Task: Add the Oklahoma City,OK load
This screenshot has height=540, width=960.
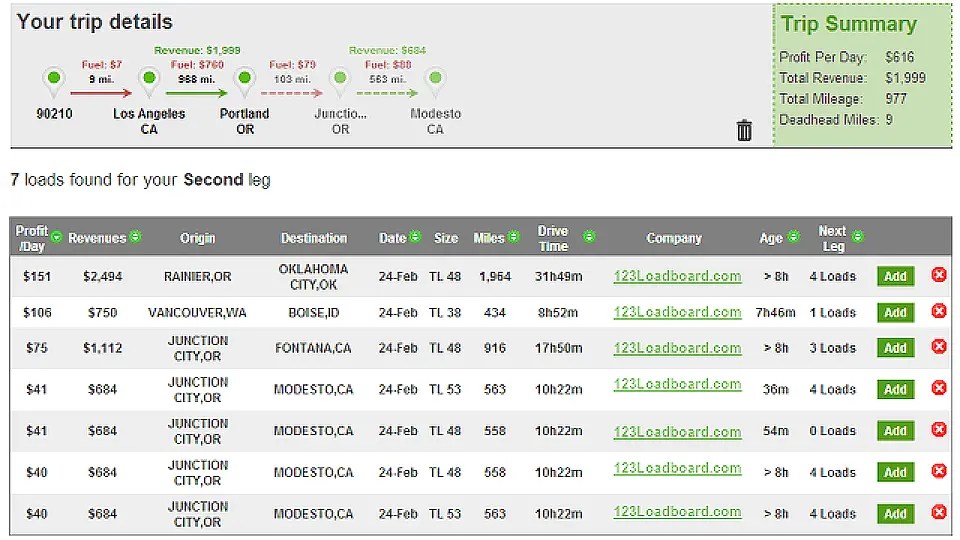Action: [895, 276]
